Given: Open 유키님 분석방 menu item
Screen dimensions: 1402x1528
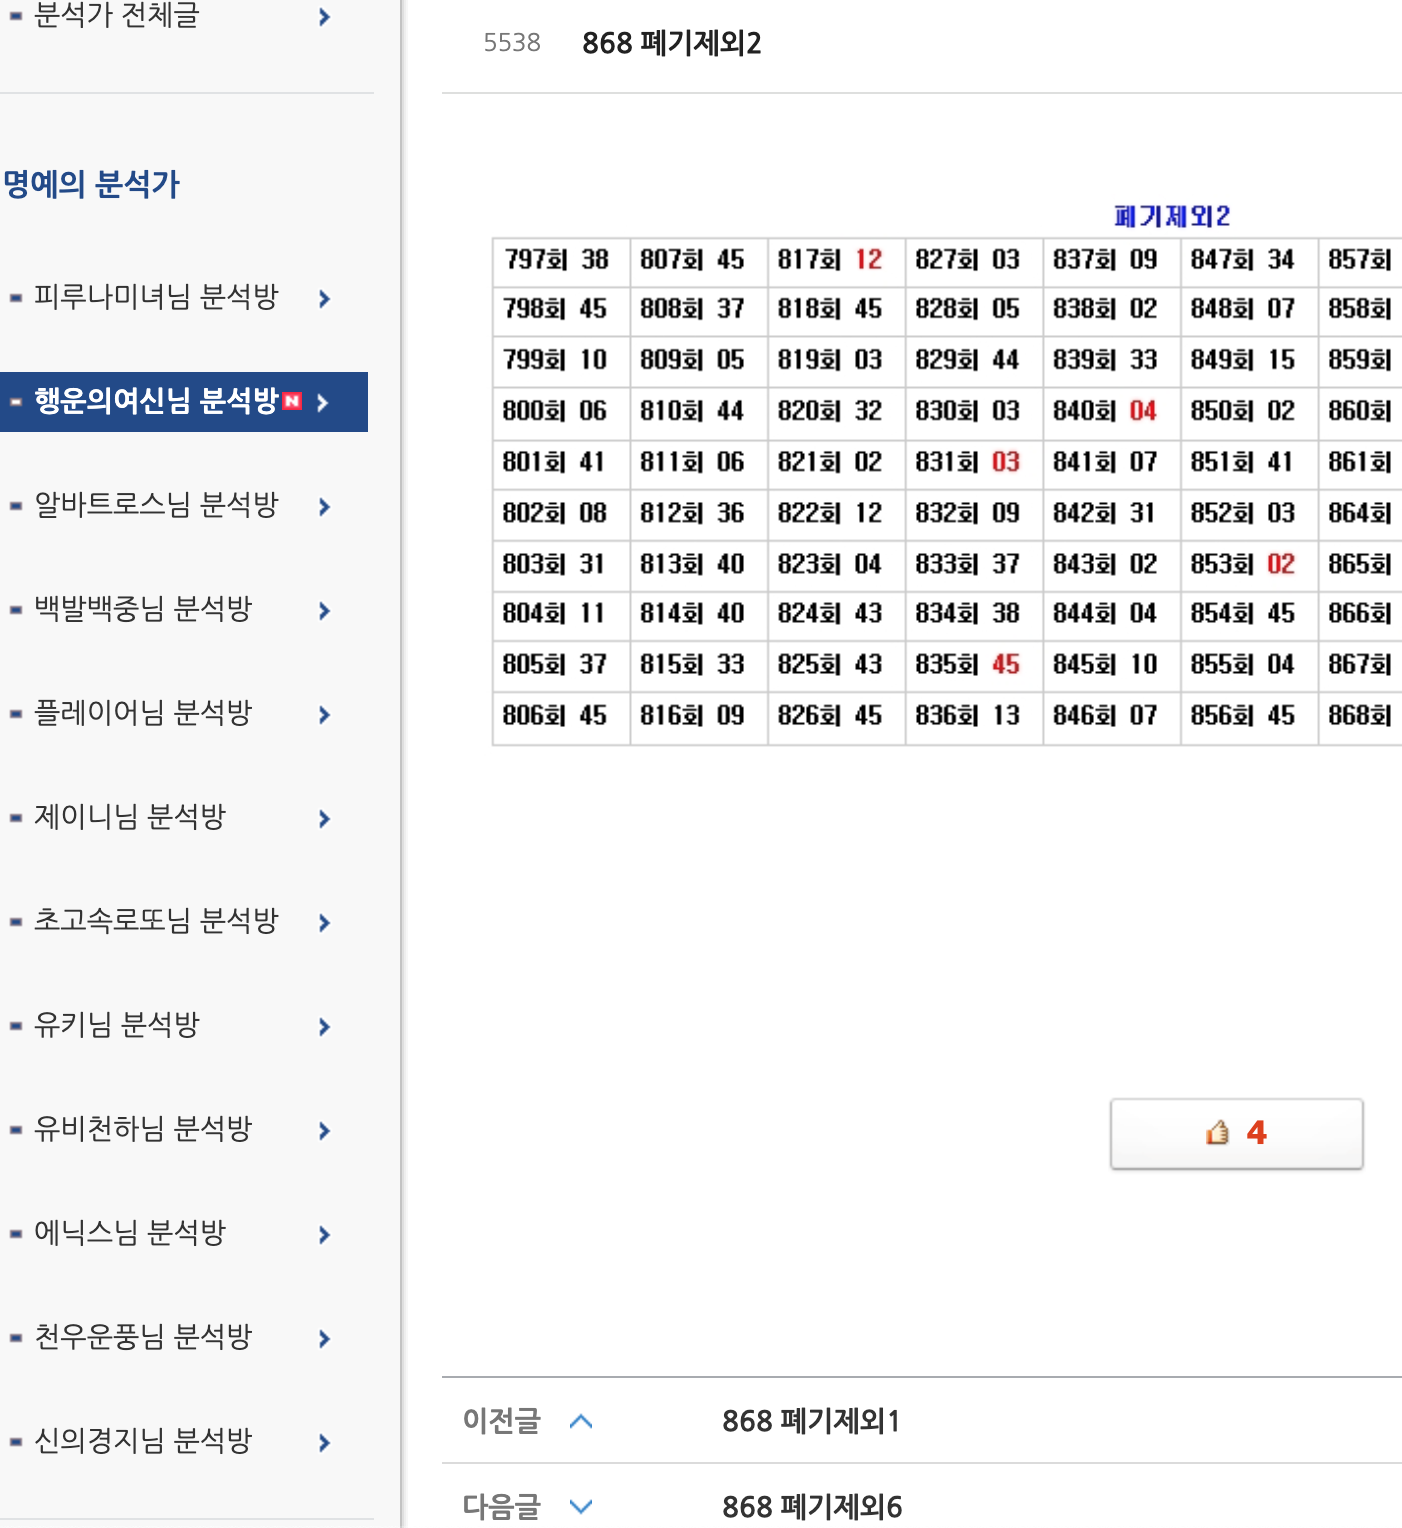Looking at the screenshot, I should pyautogui.click(x=117, y=1025).
